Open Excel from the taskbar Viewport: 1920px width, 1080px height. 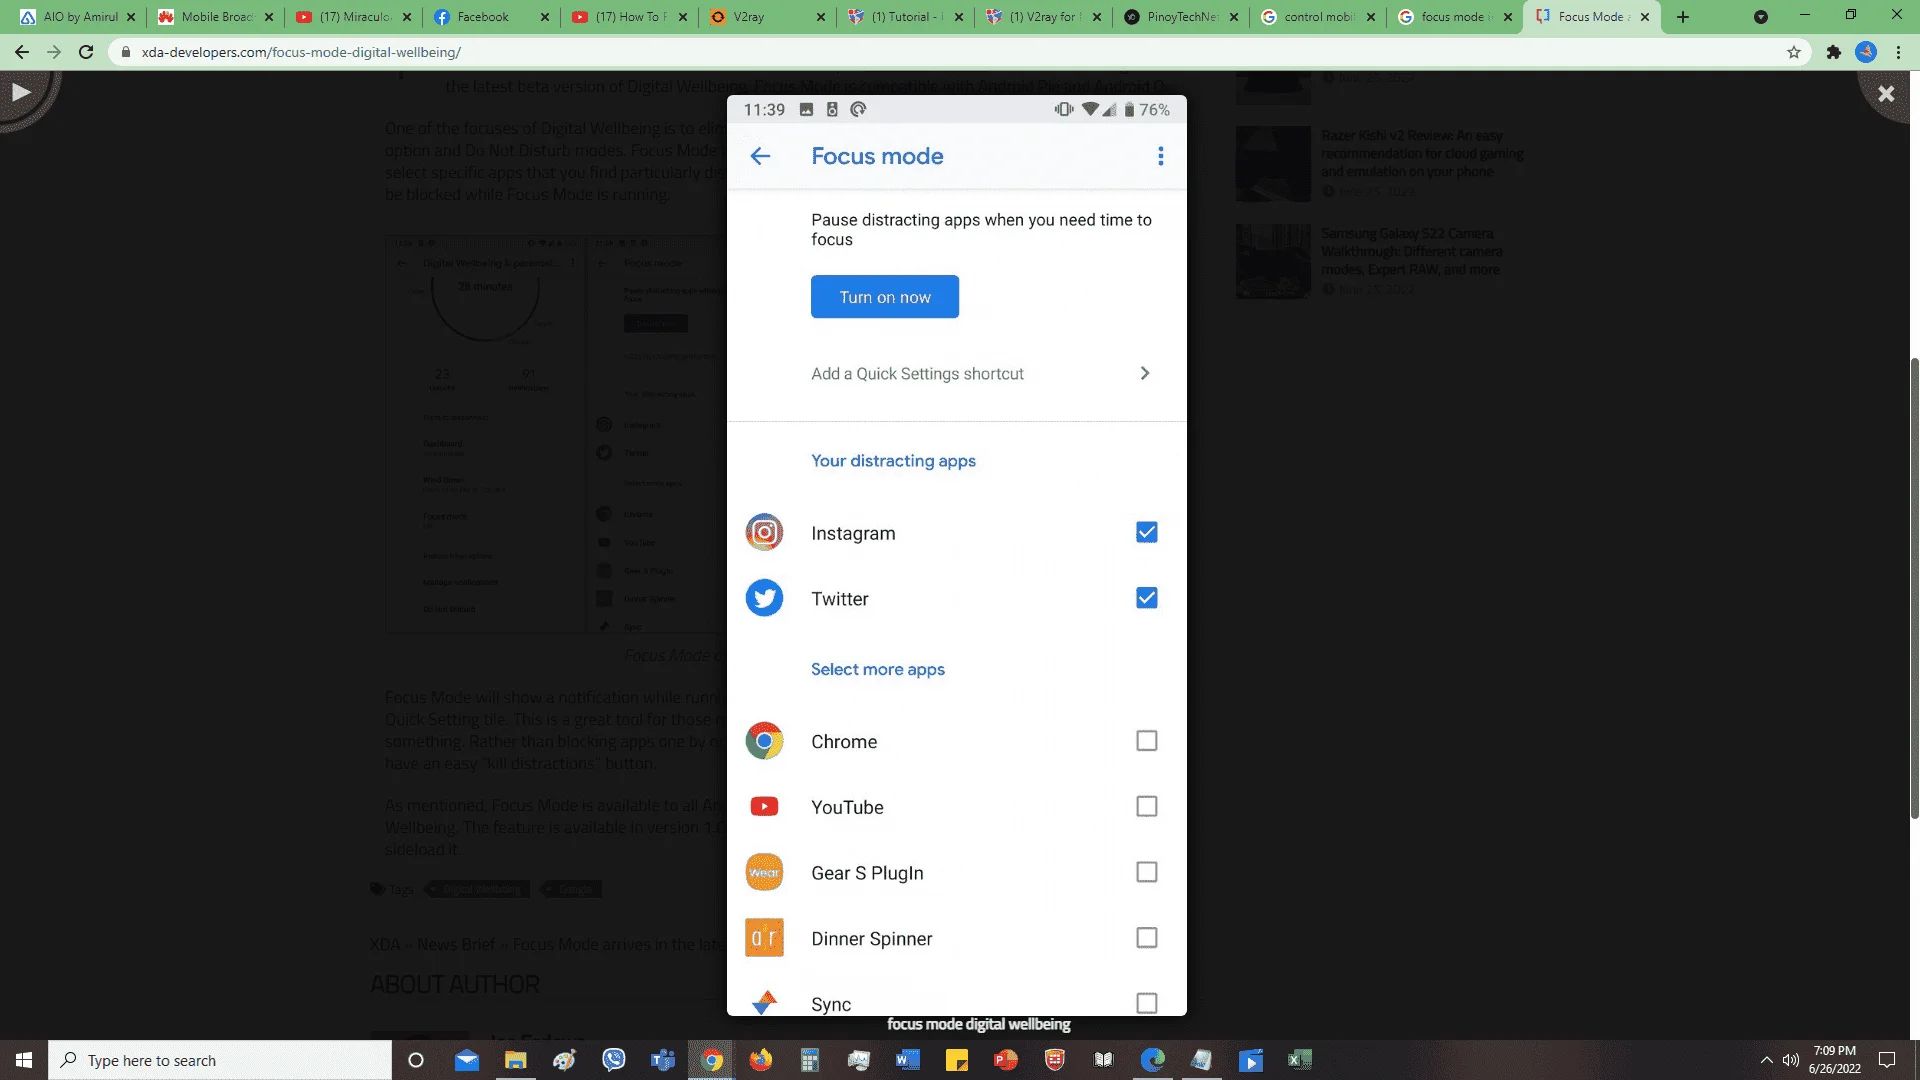(1299, 1060)
